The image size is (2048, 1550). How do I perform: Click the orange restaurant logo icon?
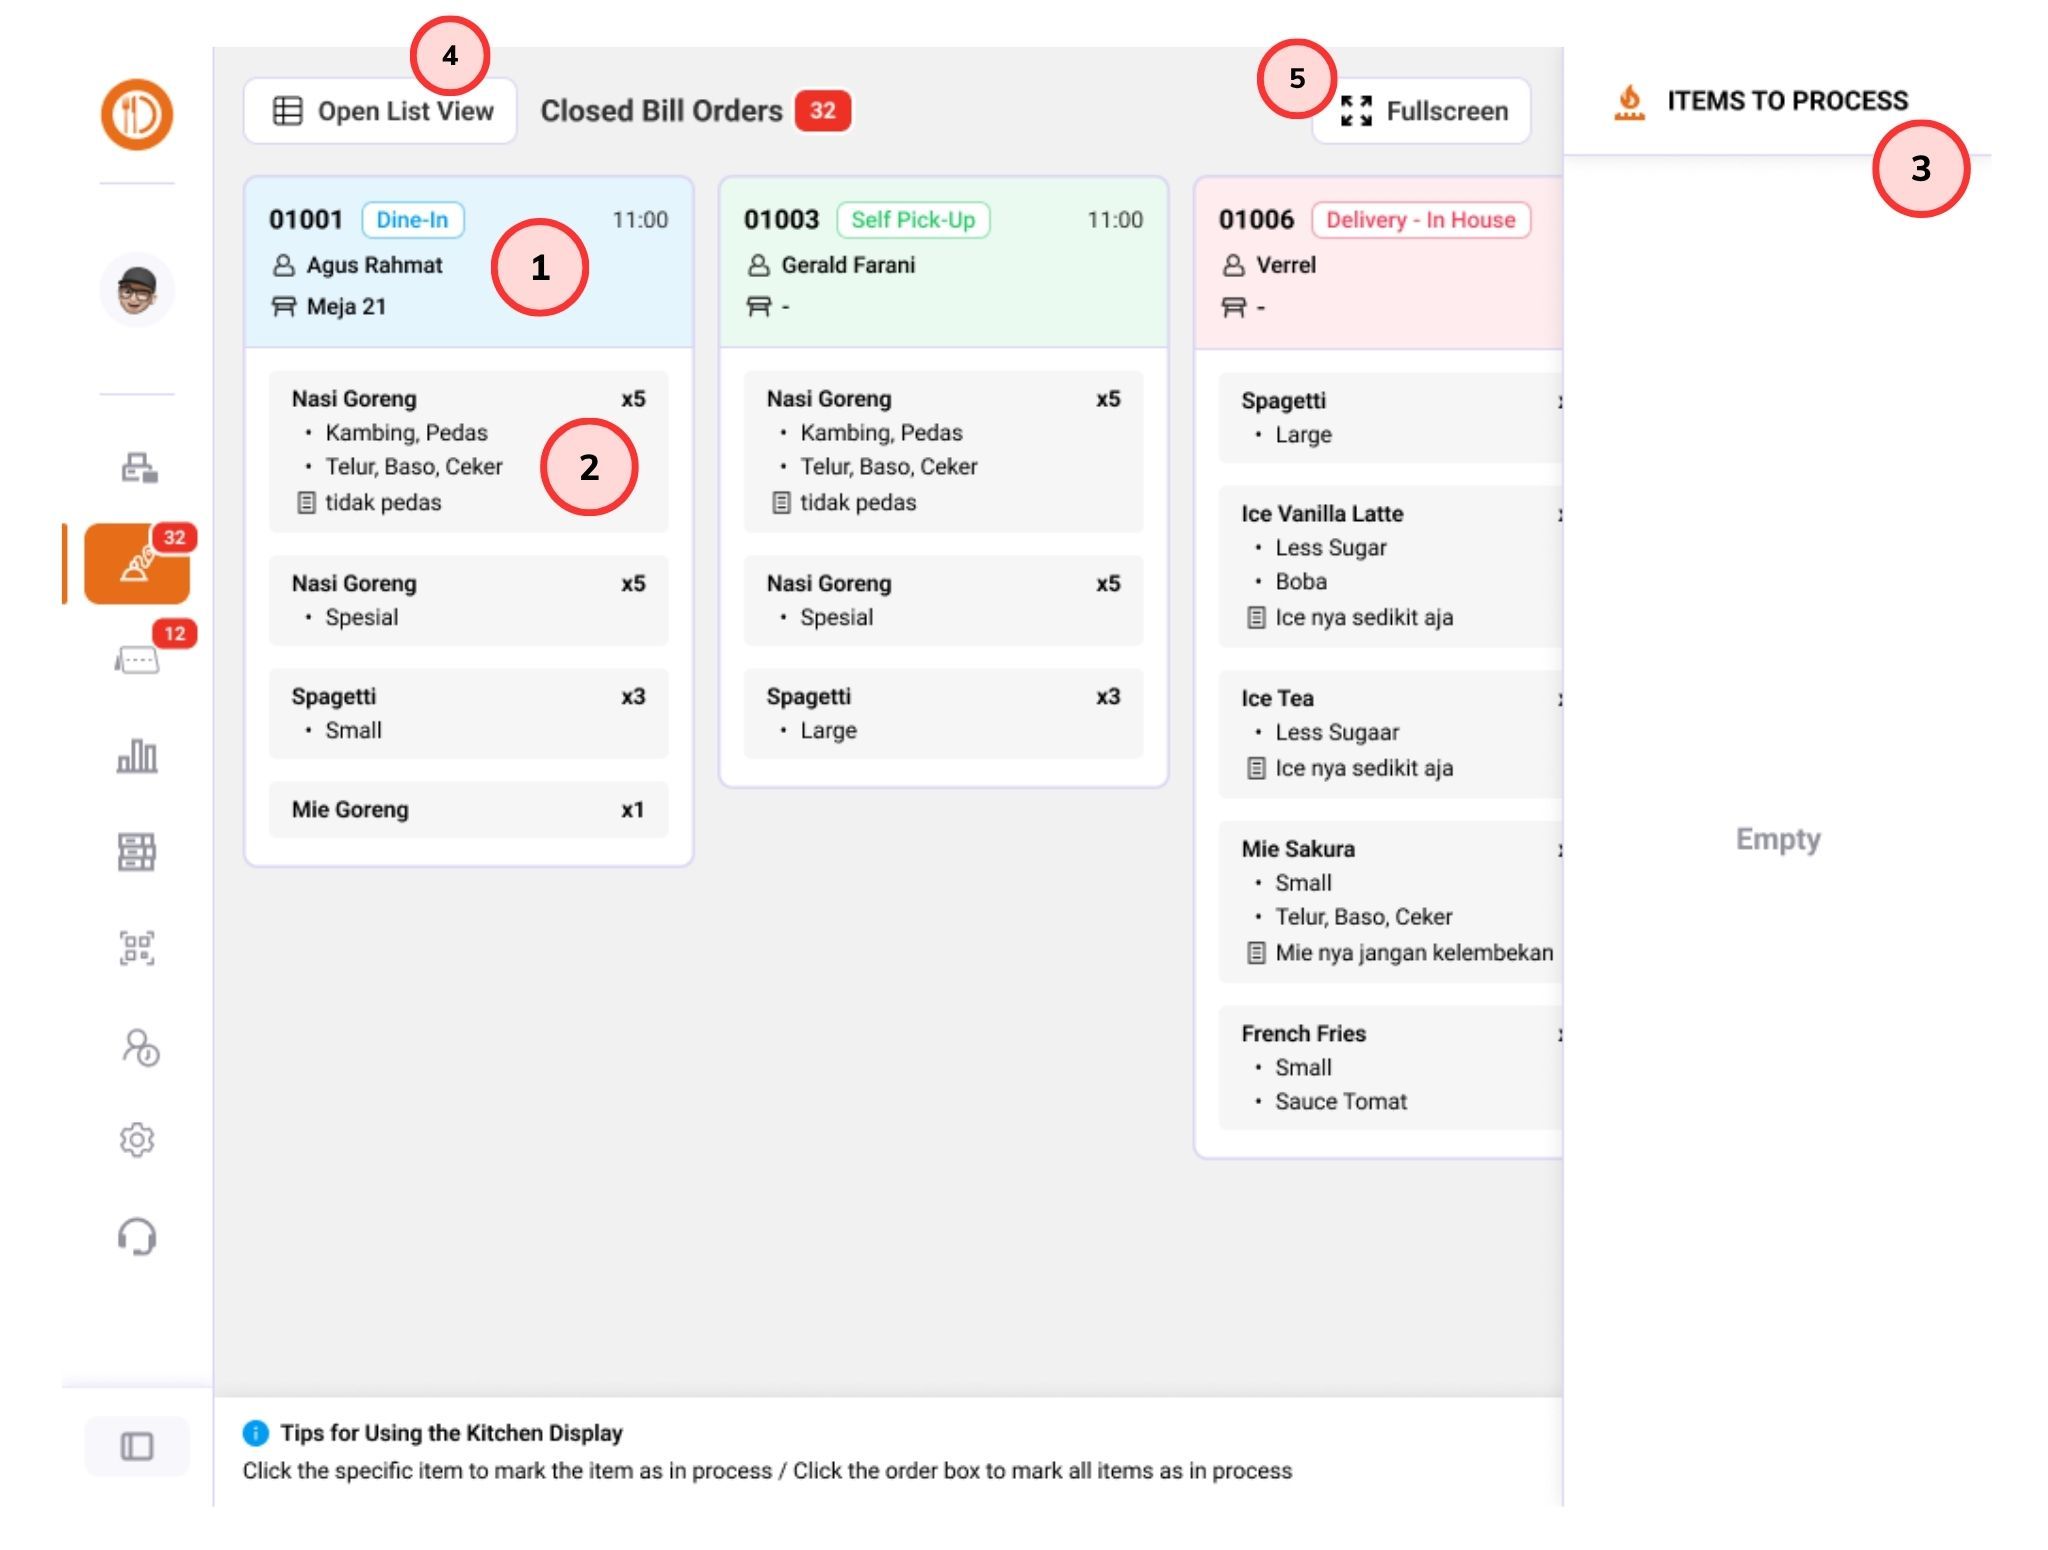137,114
